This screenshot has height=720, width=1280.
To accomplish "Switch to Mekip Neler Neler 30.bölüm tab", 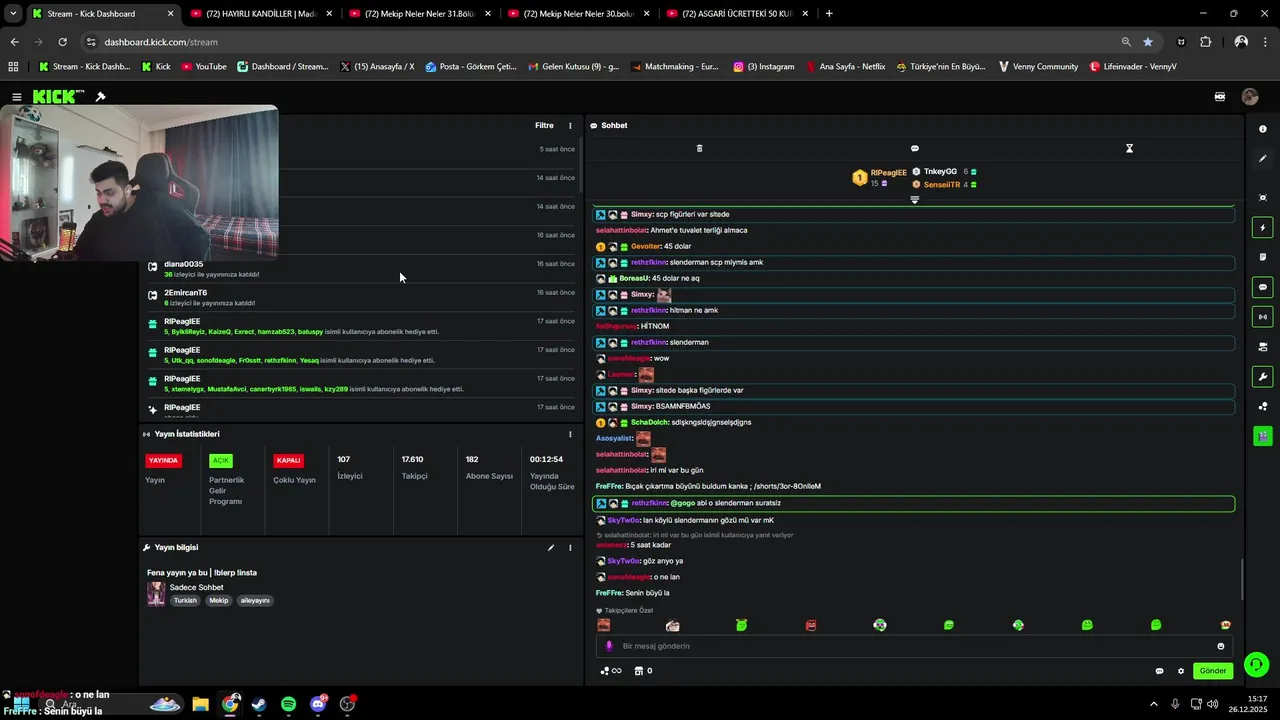I will [579, 14].
